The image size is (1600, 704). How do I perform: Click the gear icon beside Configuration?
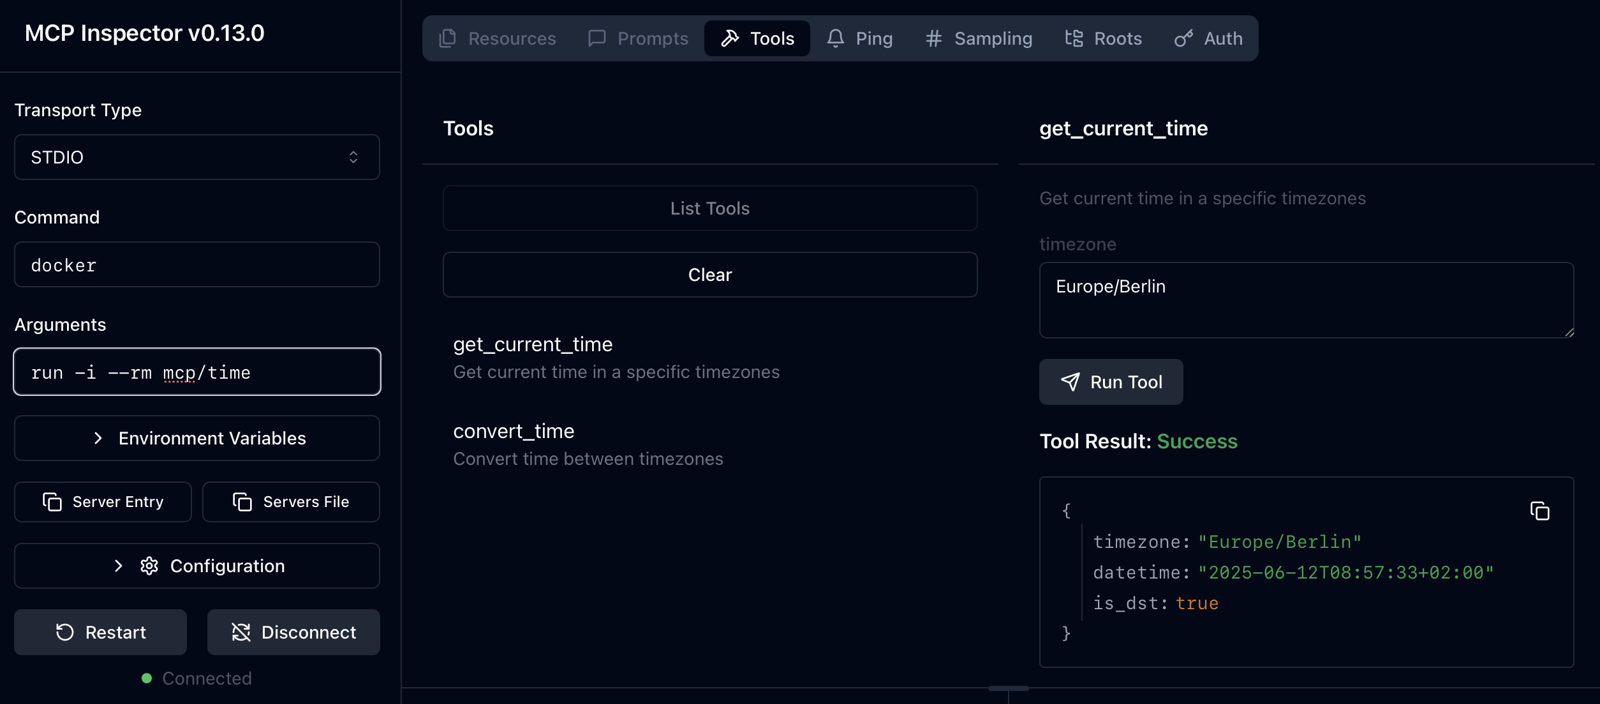click(149, 566)
